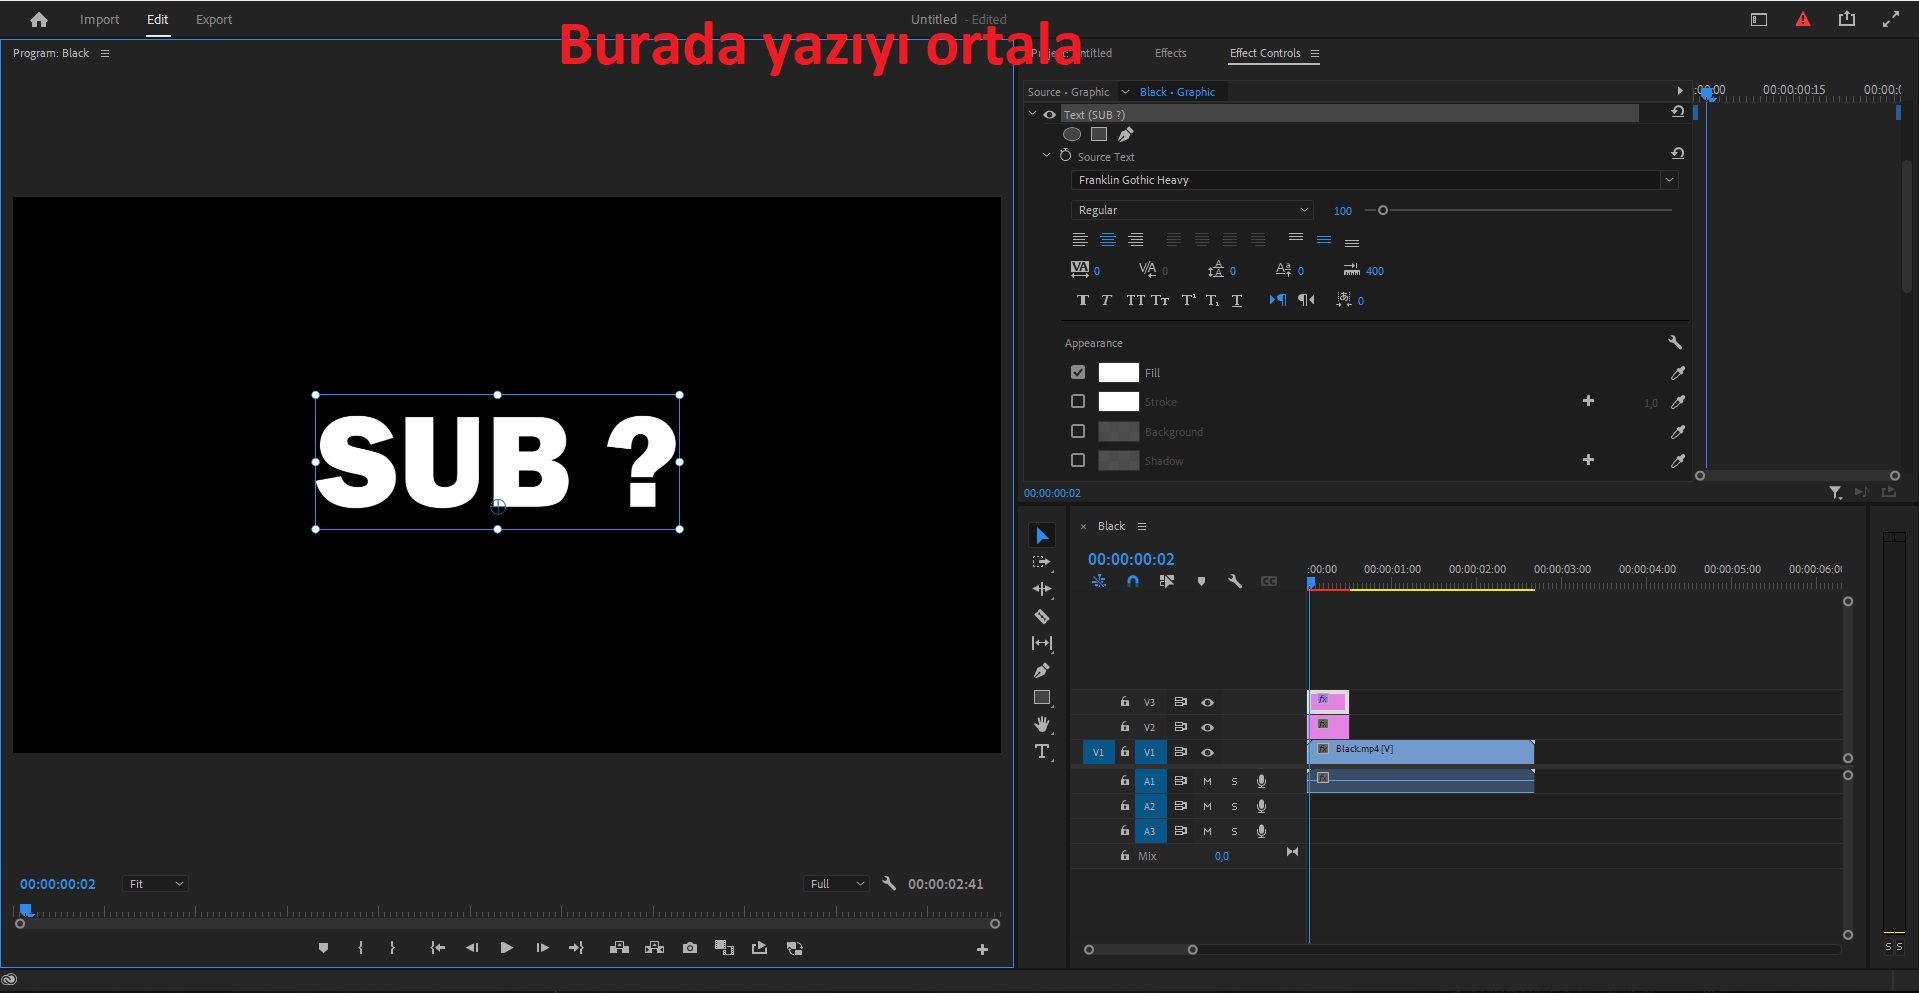Click the Fill color swatch
The height and width of the screenshot is (993, 1919).
pos(1119,372)
